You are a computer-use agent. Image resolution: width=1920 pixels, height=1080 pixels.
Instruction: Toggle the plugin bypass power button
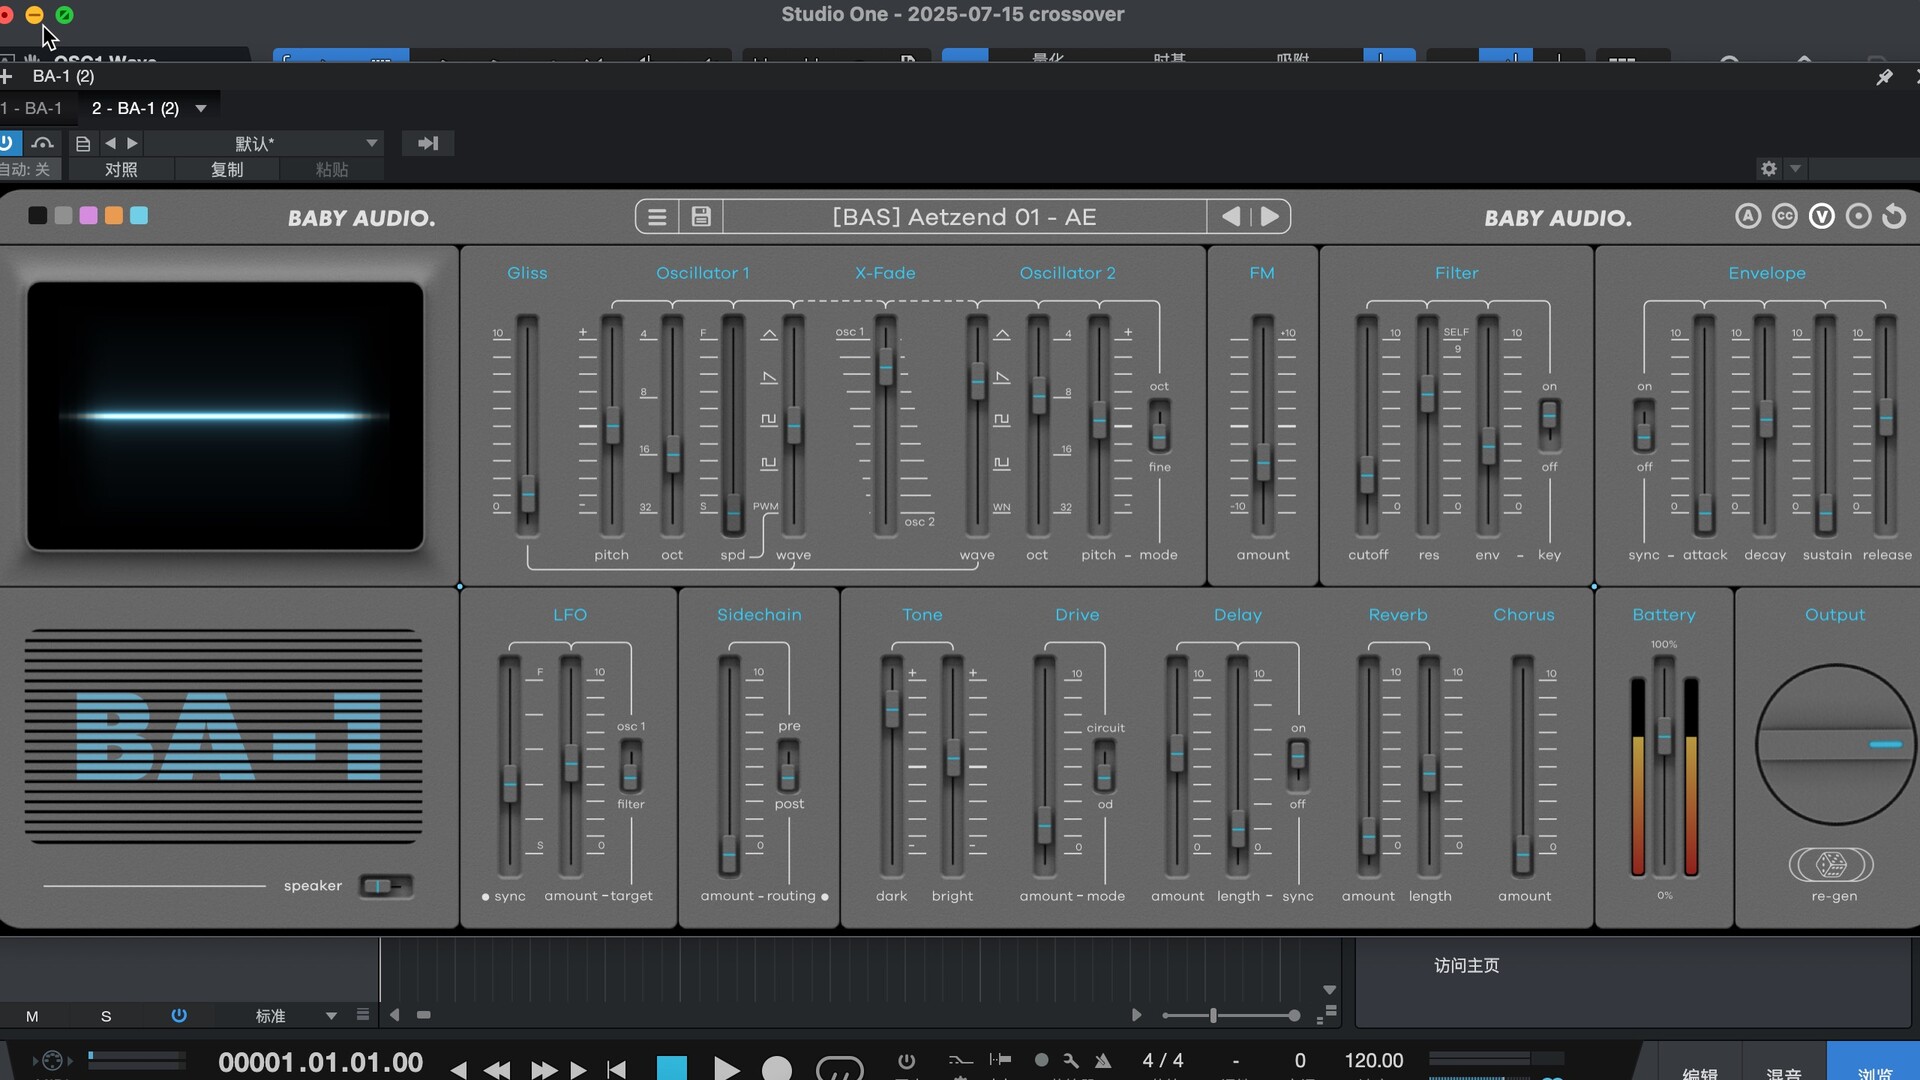tap(8, 143)
